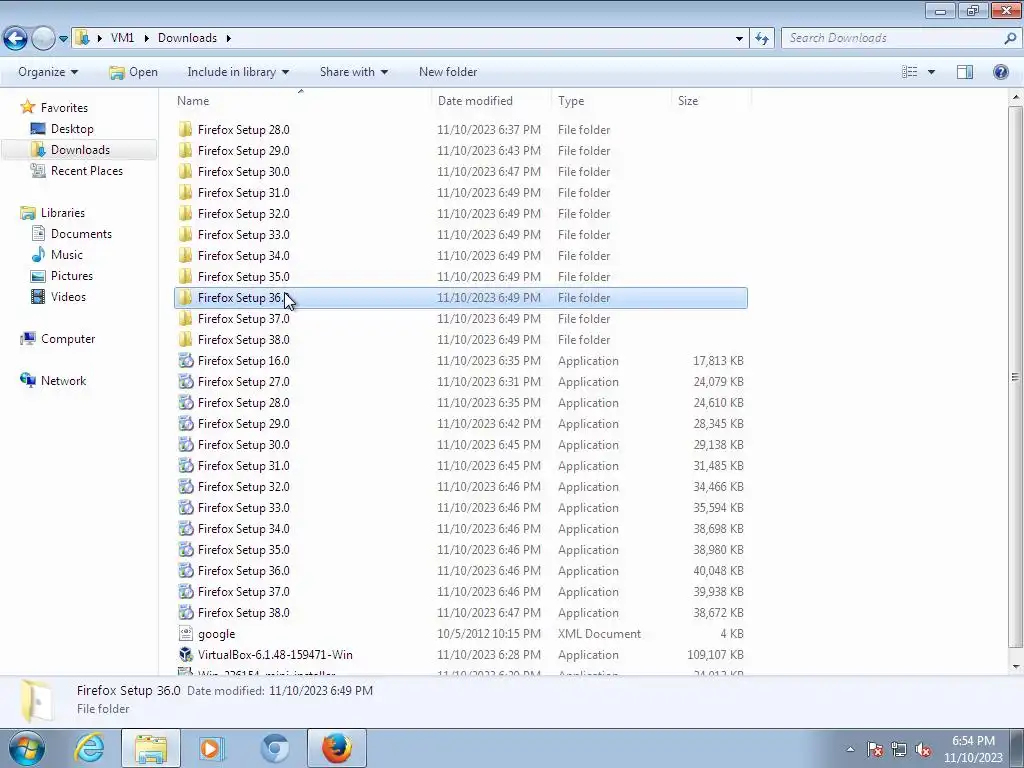Open the taskbar clock and date
This screenshot has height=768, width=1024.
973,749
